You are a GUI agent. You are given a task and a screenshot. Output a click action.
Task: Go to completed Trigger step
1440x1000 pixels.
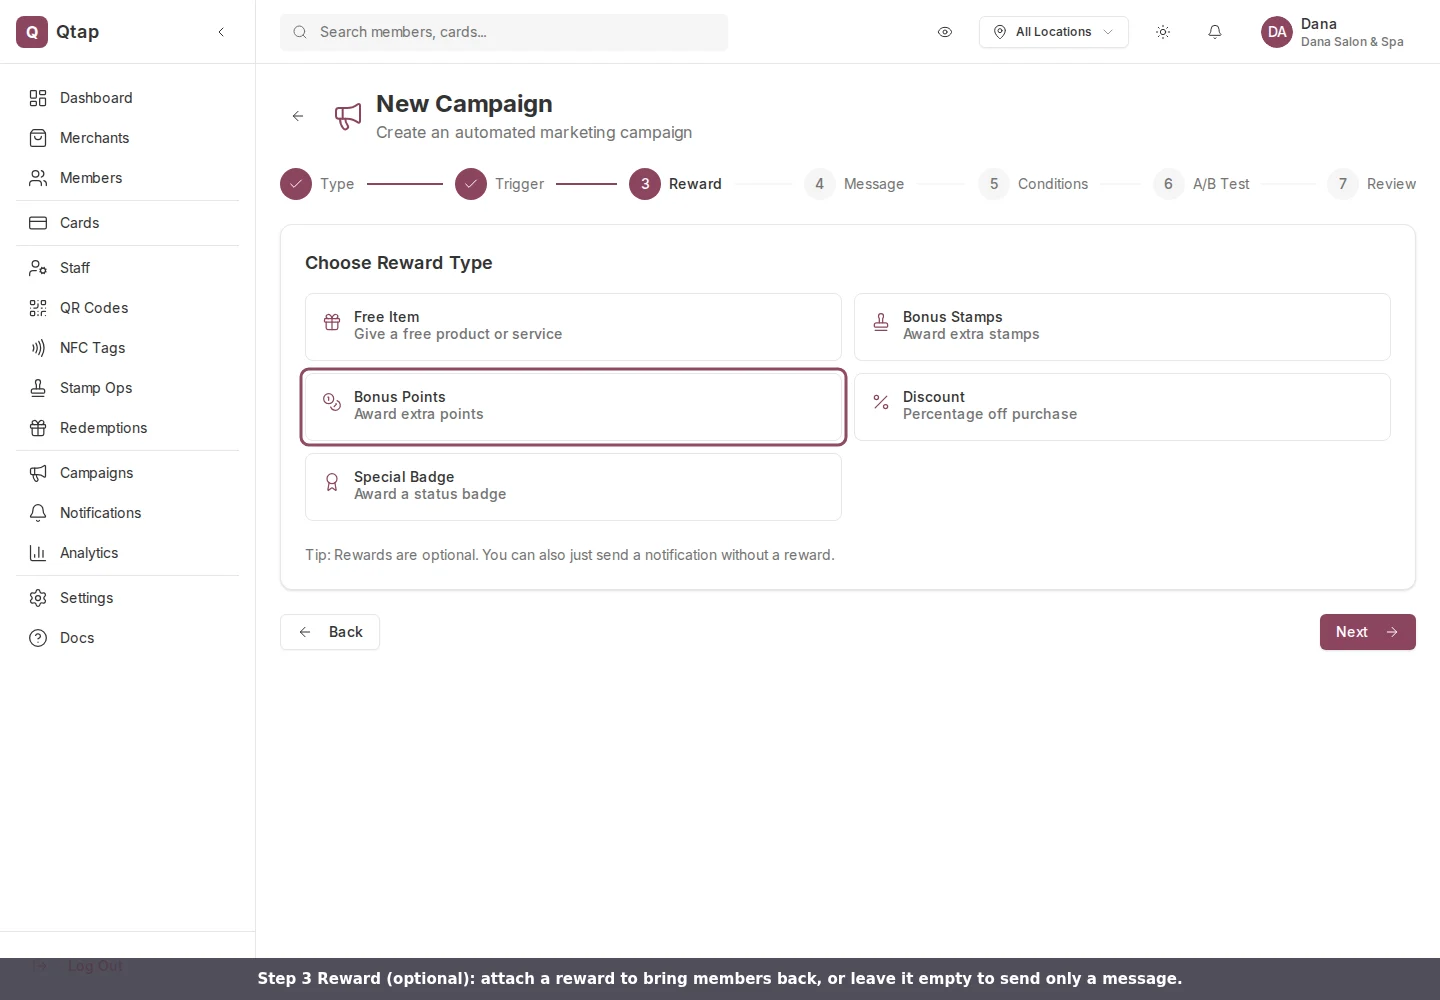tap(499, 184)
